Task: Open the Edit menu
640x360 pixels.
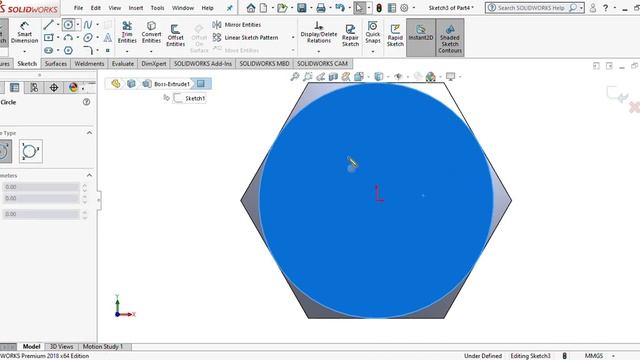Action: point(96,8)
